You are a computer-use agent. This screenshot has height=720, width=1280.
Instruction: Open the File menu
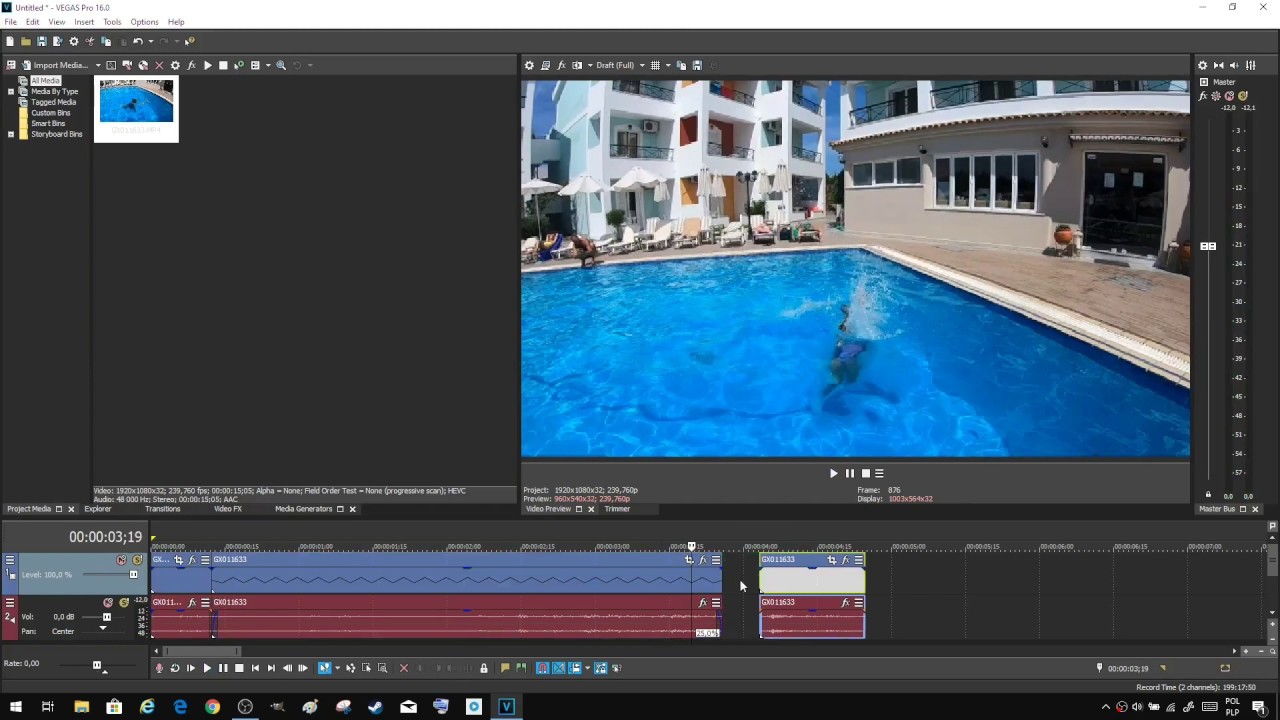[x=10, y=22]
